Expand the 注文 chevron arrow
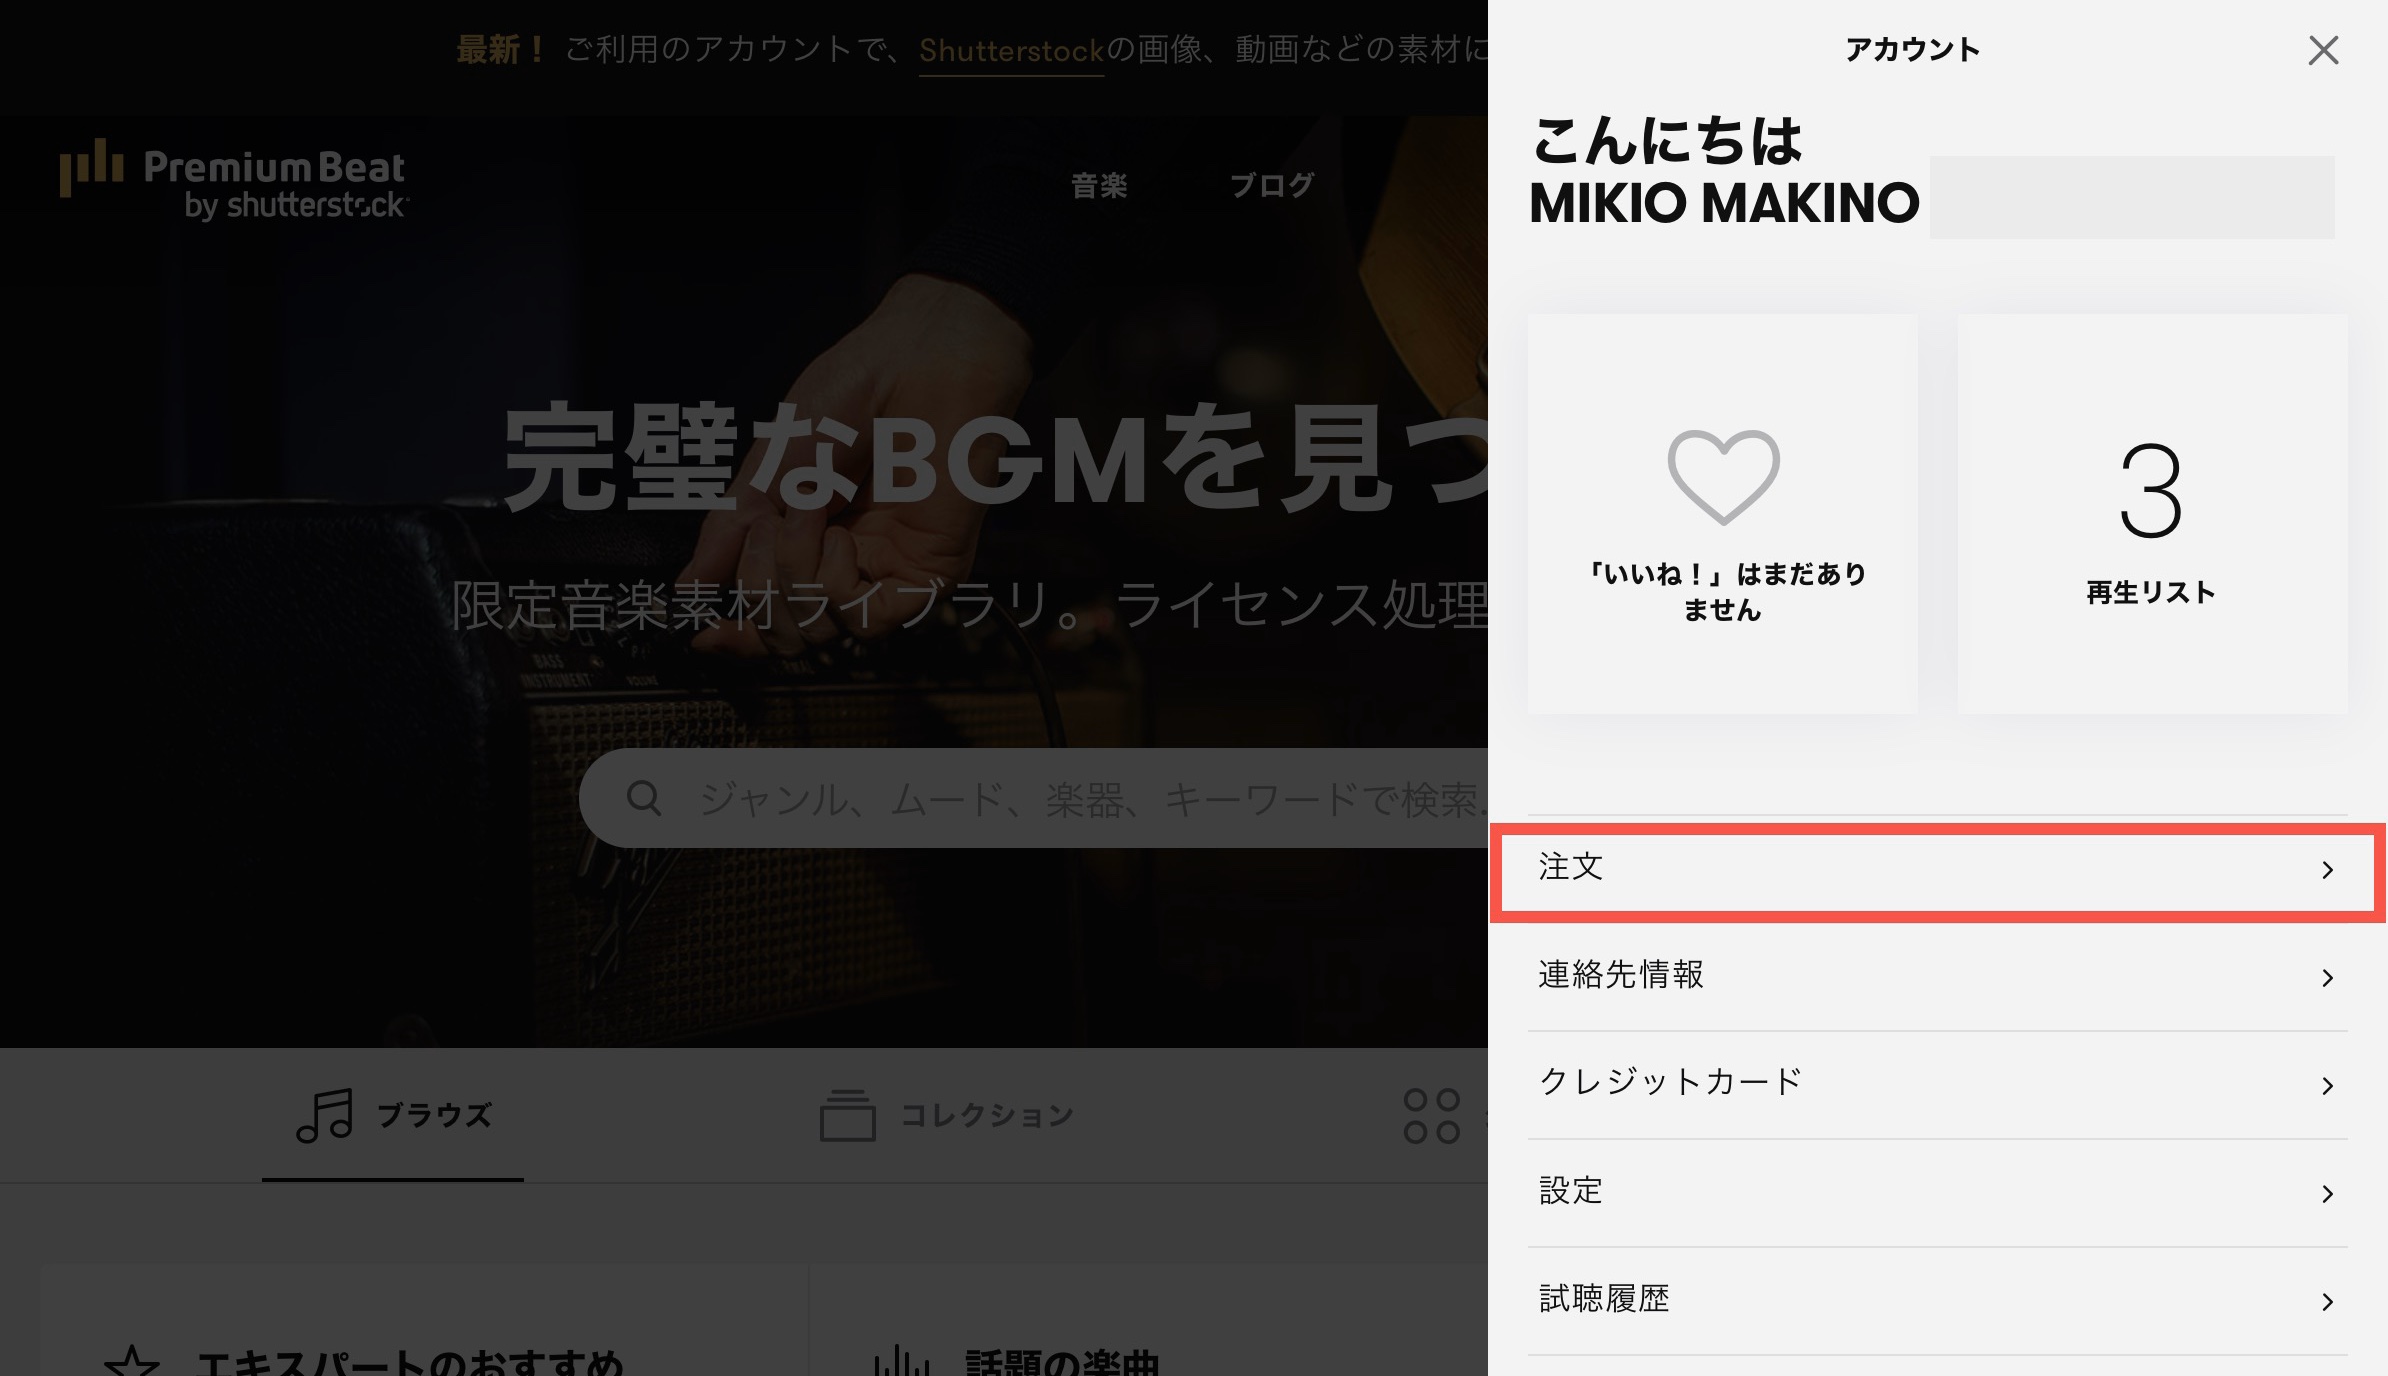The image size is (2388, 1376). click(x=2327, y=870)
